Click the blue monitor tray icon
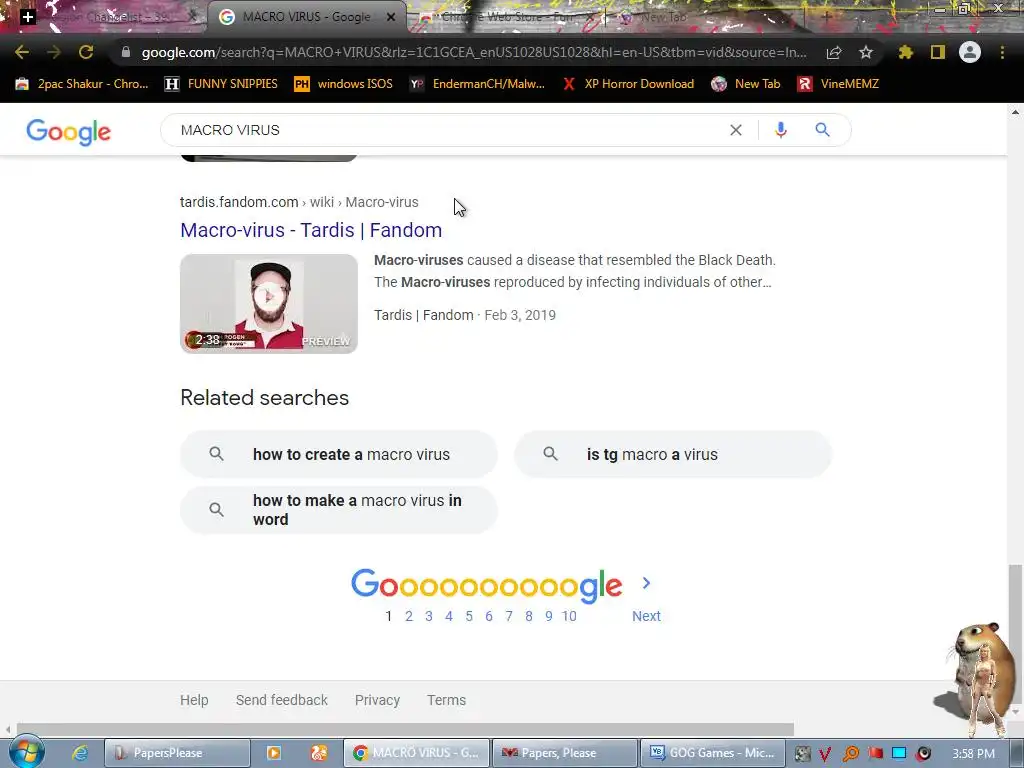Viewport: 1024px width, 768px height. (899, 753)
